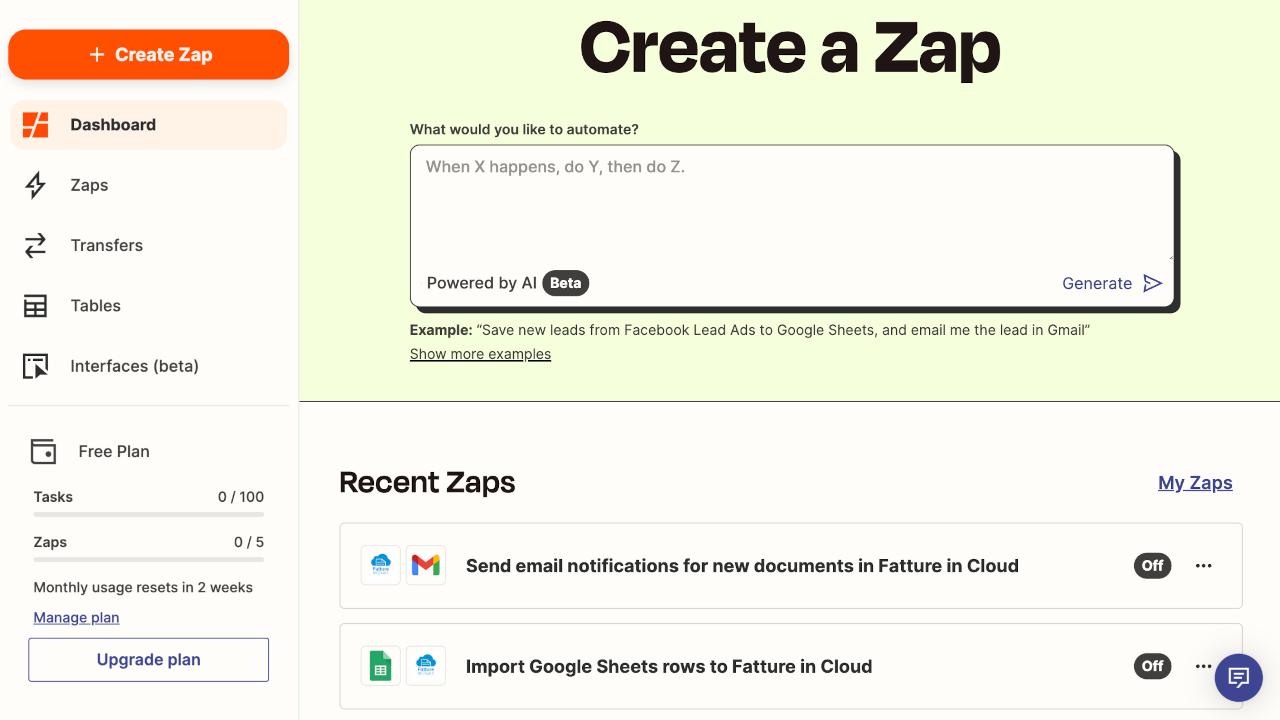Open the chat support bubble icon
The image size is (1280, 720).
coord(1239,677)
